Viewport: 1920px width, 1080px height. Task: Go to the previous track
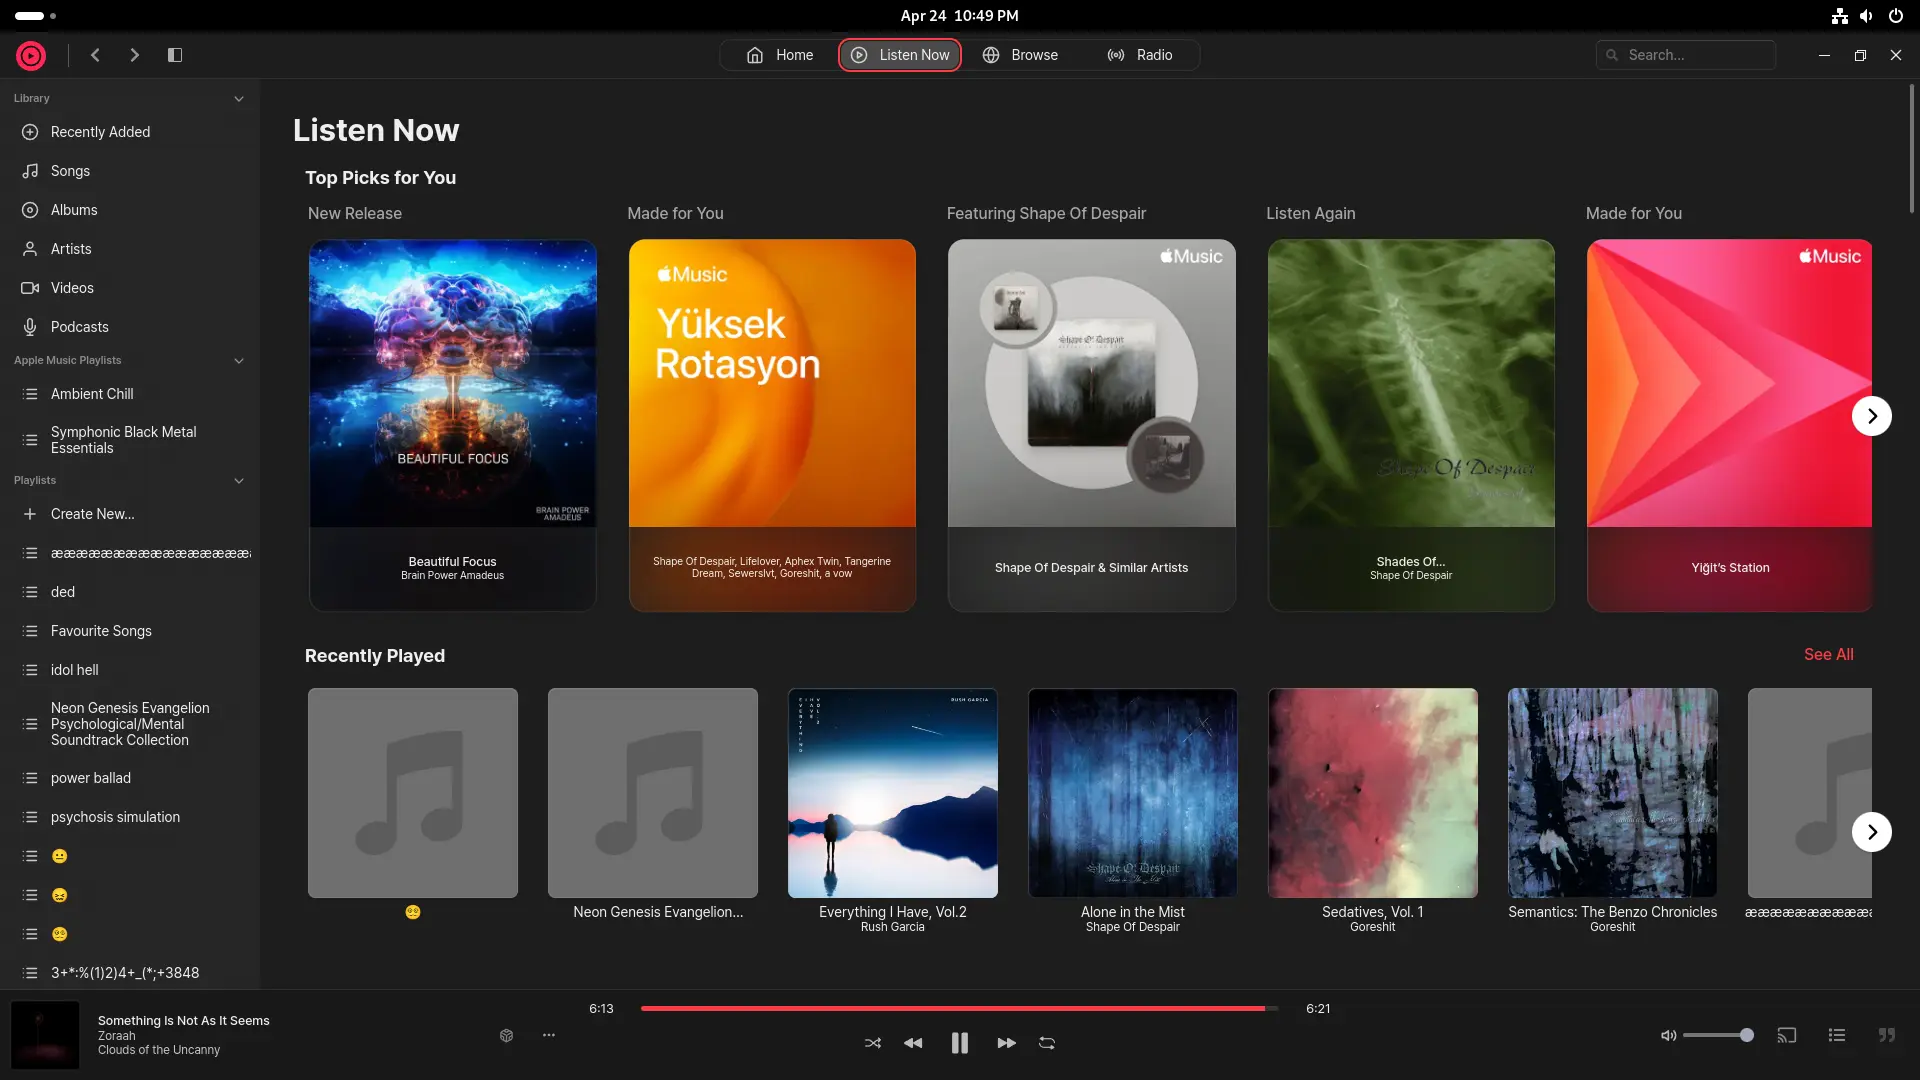(913, 1043)
